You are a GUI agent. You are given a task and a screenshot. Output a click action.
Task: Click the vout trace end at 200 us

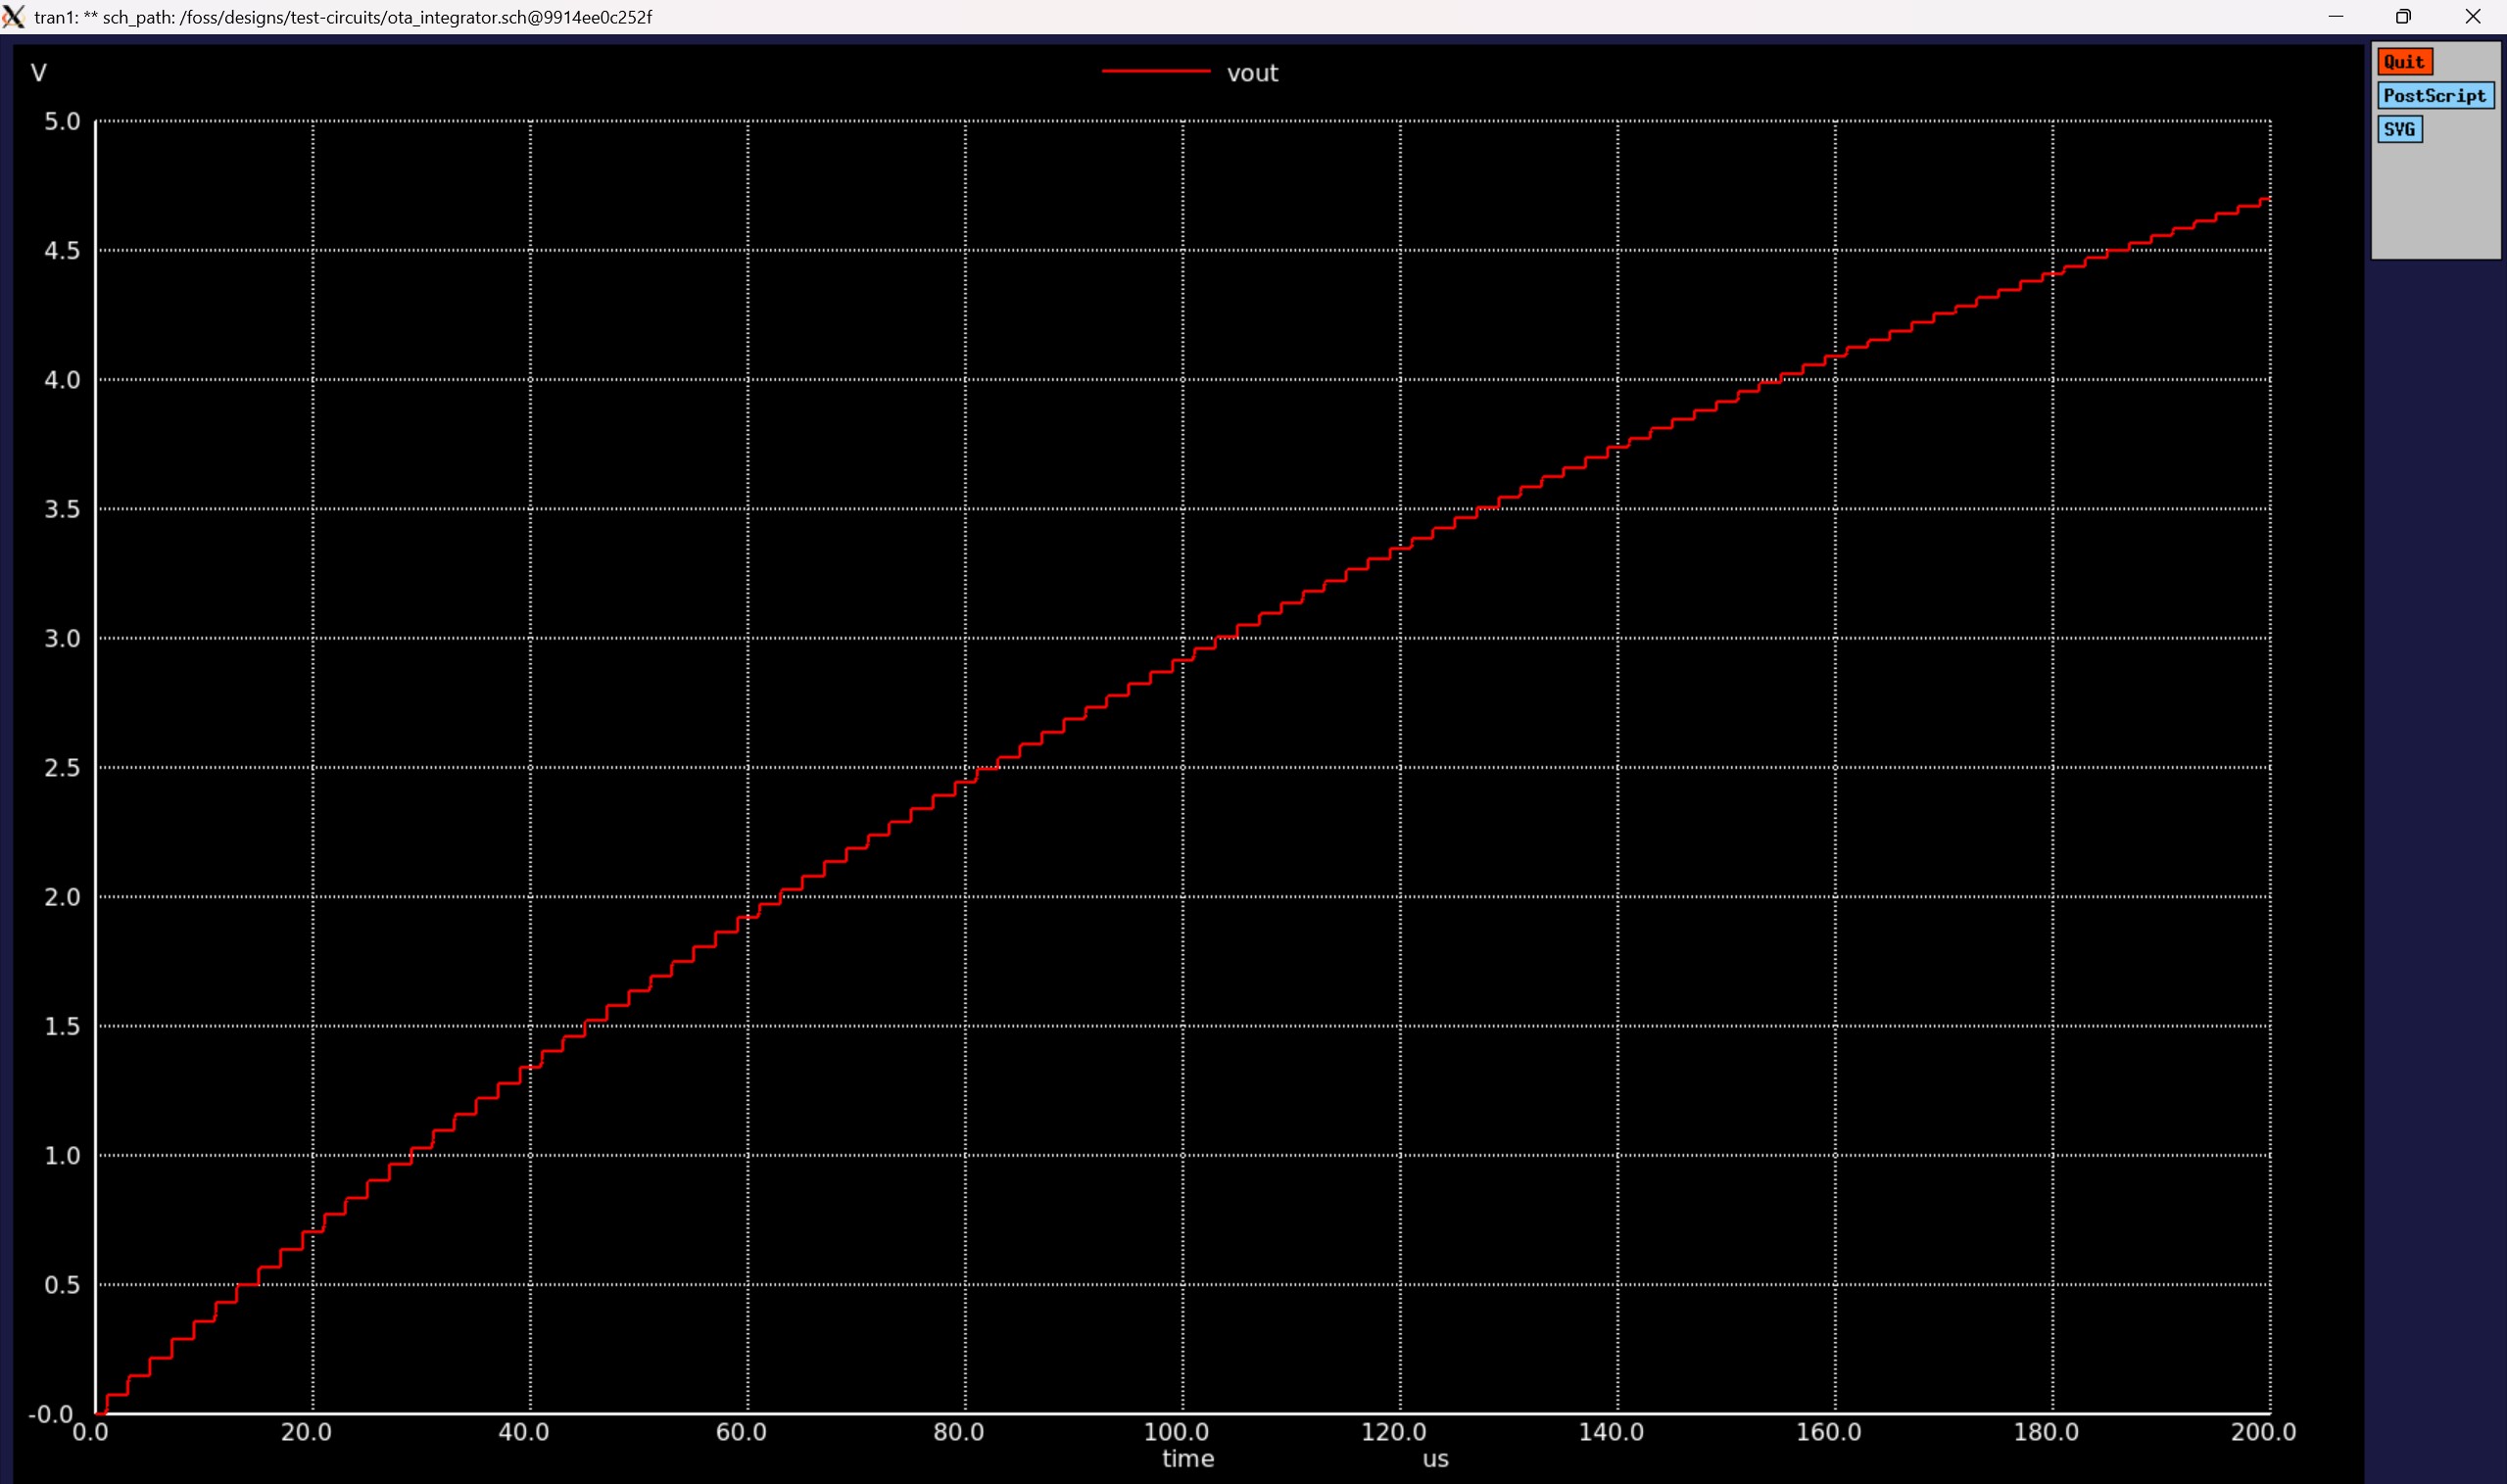[x=2267, y=200]
